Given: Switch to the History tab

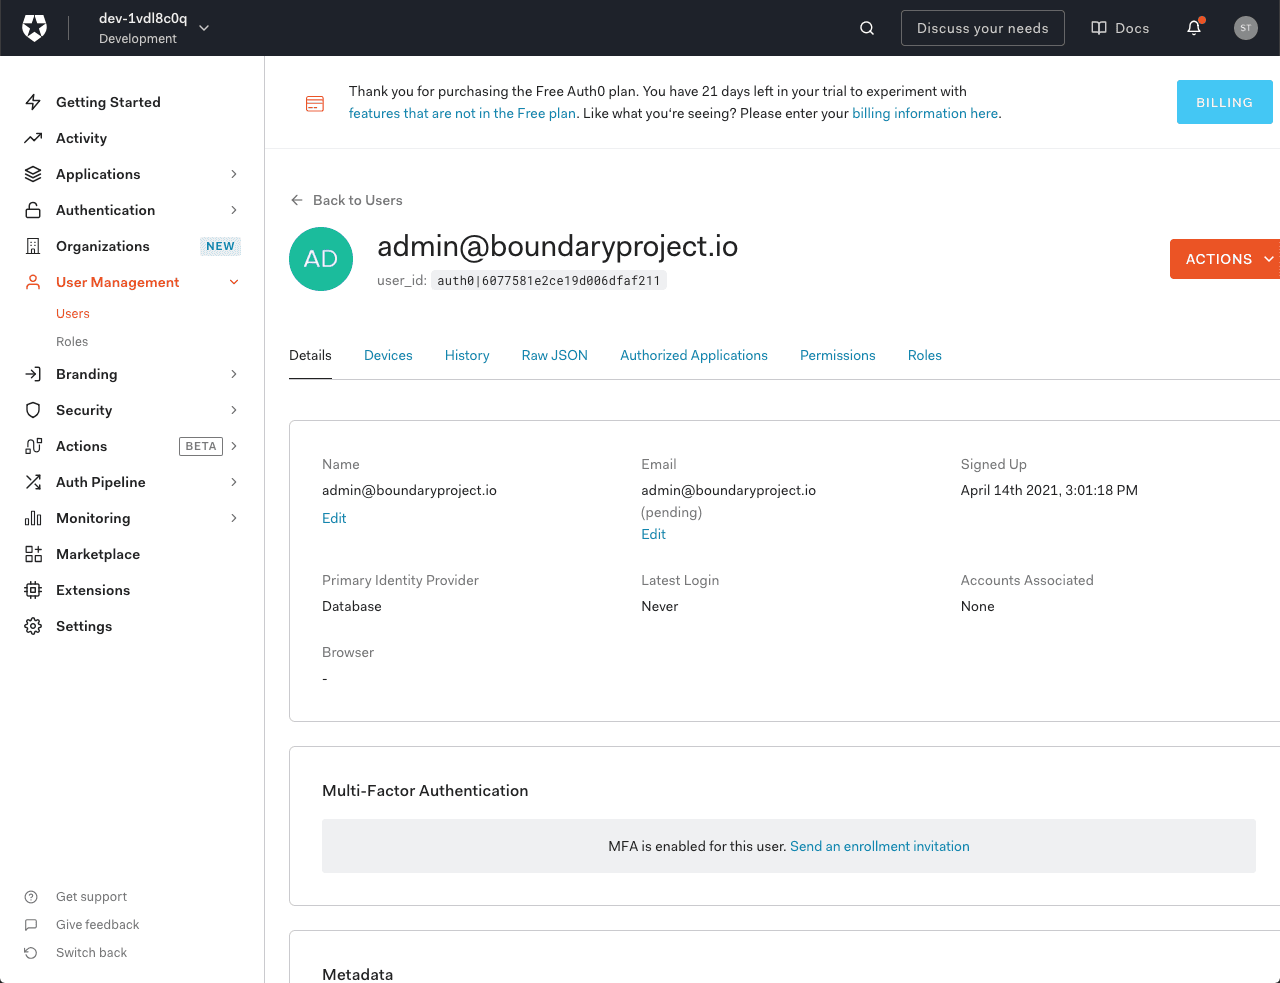Looking at the screenshot, I should coord(467,355).
